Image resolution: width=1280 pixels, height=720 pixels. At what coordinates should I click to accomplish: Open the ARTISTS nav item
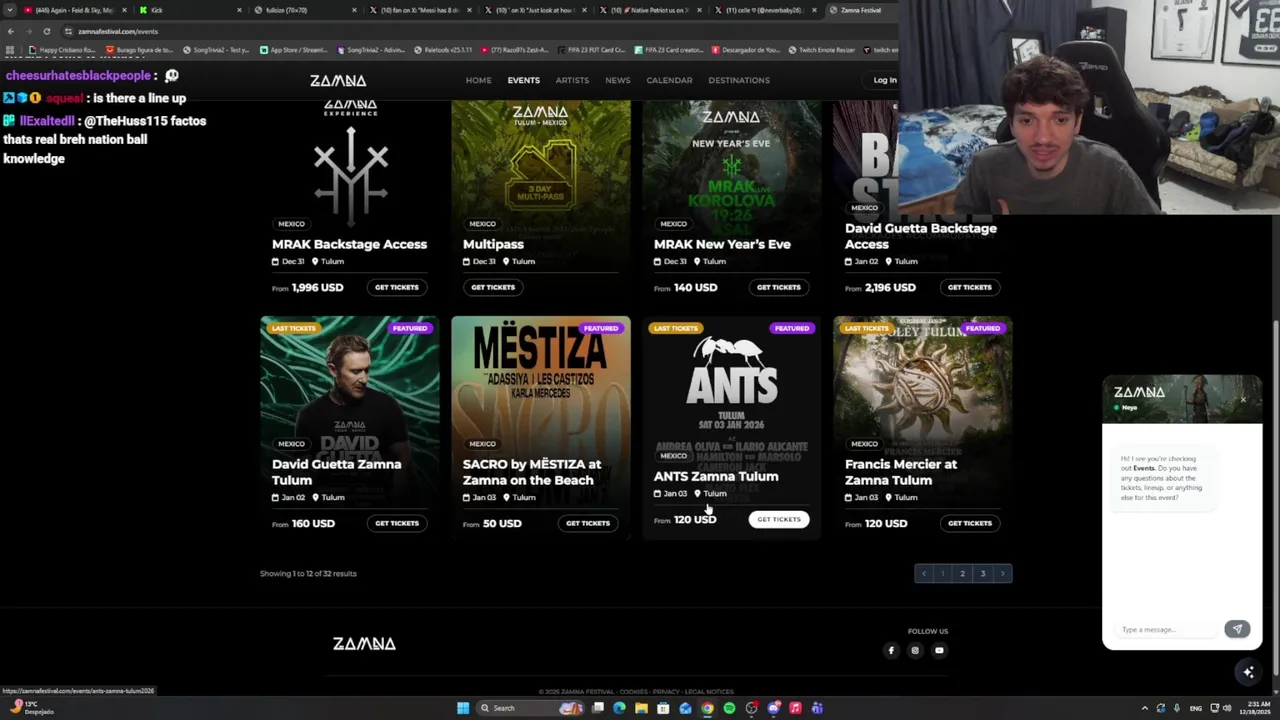(x=572, y=80)
